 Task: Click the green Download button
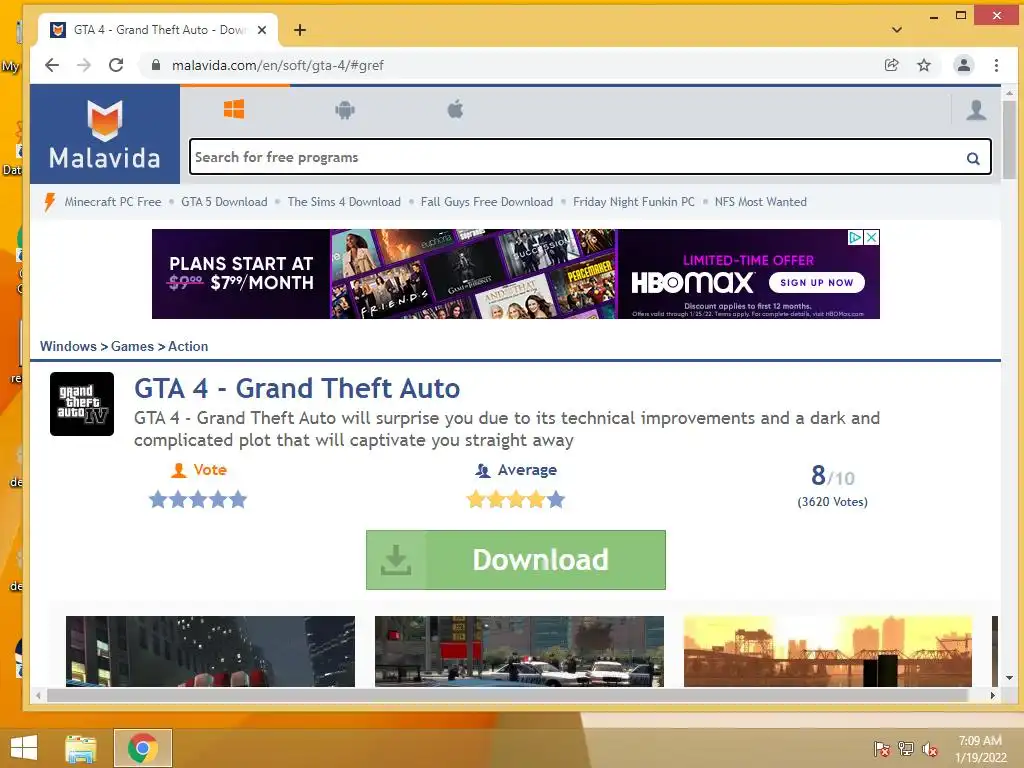point(516,560)
